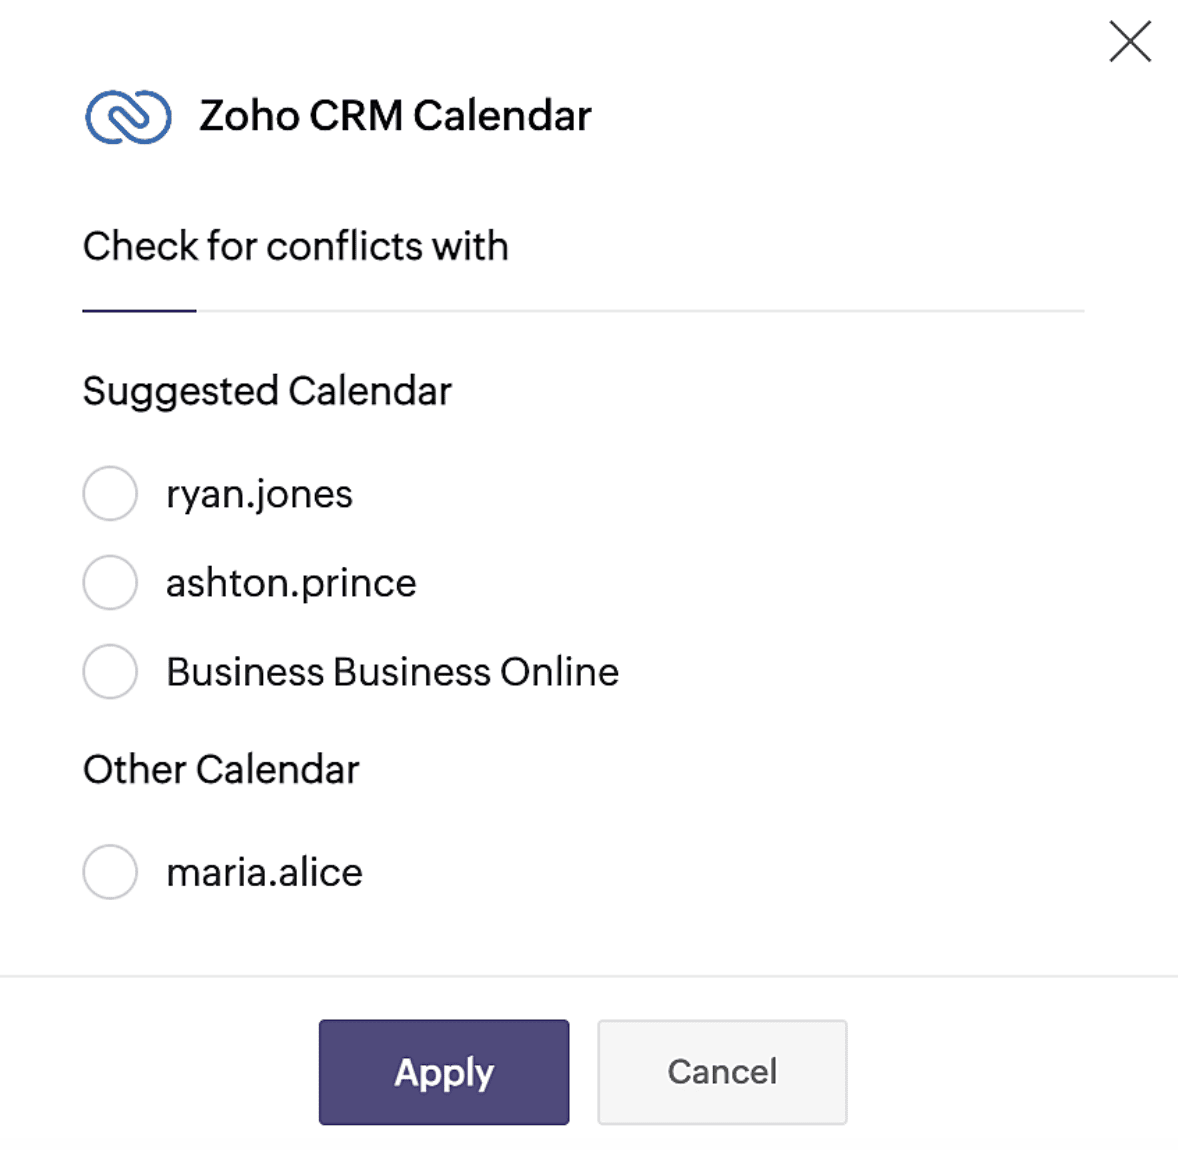Cancel the conflict check dialog
The width and height of the screenshot is (1178, 1150).
[722, 1072]
